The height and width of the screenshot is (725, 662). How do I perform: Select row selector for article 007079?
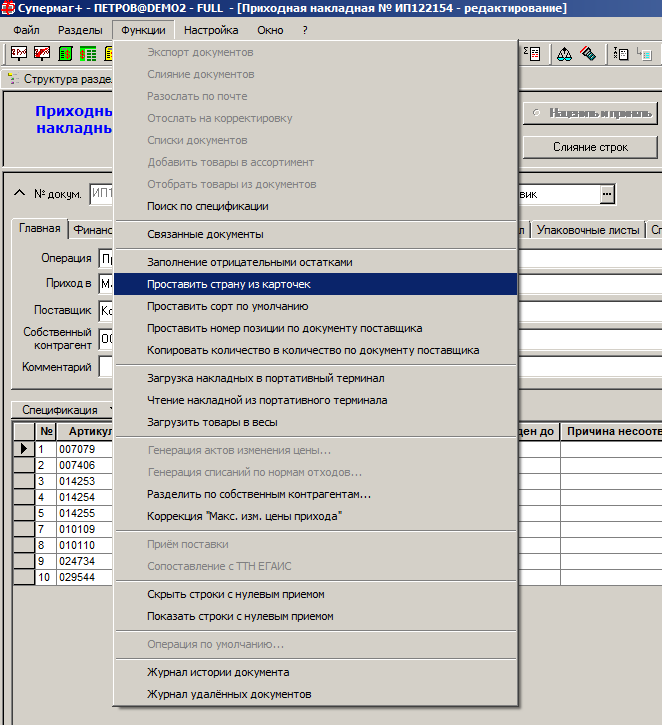tap(24, 449)
